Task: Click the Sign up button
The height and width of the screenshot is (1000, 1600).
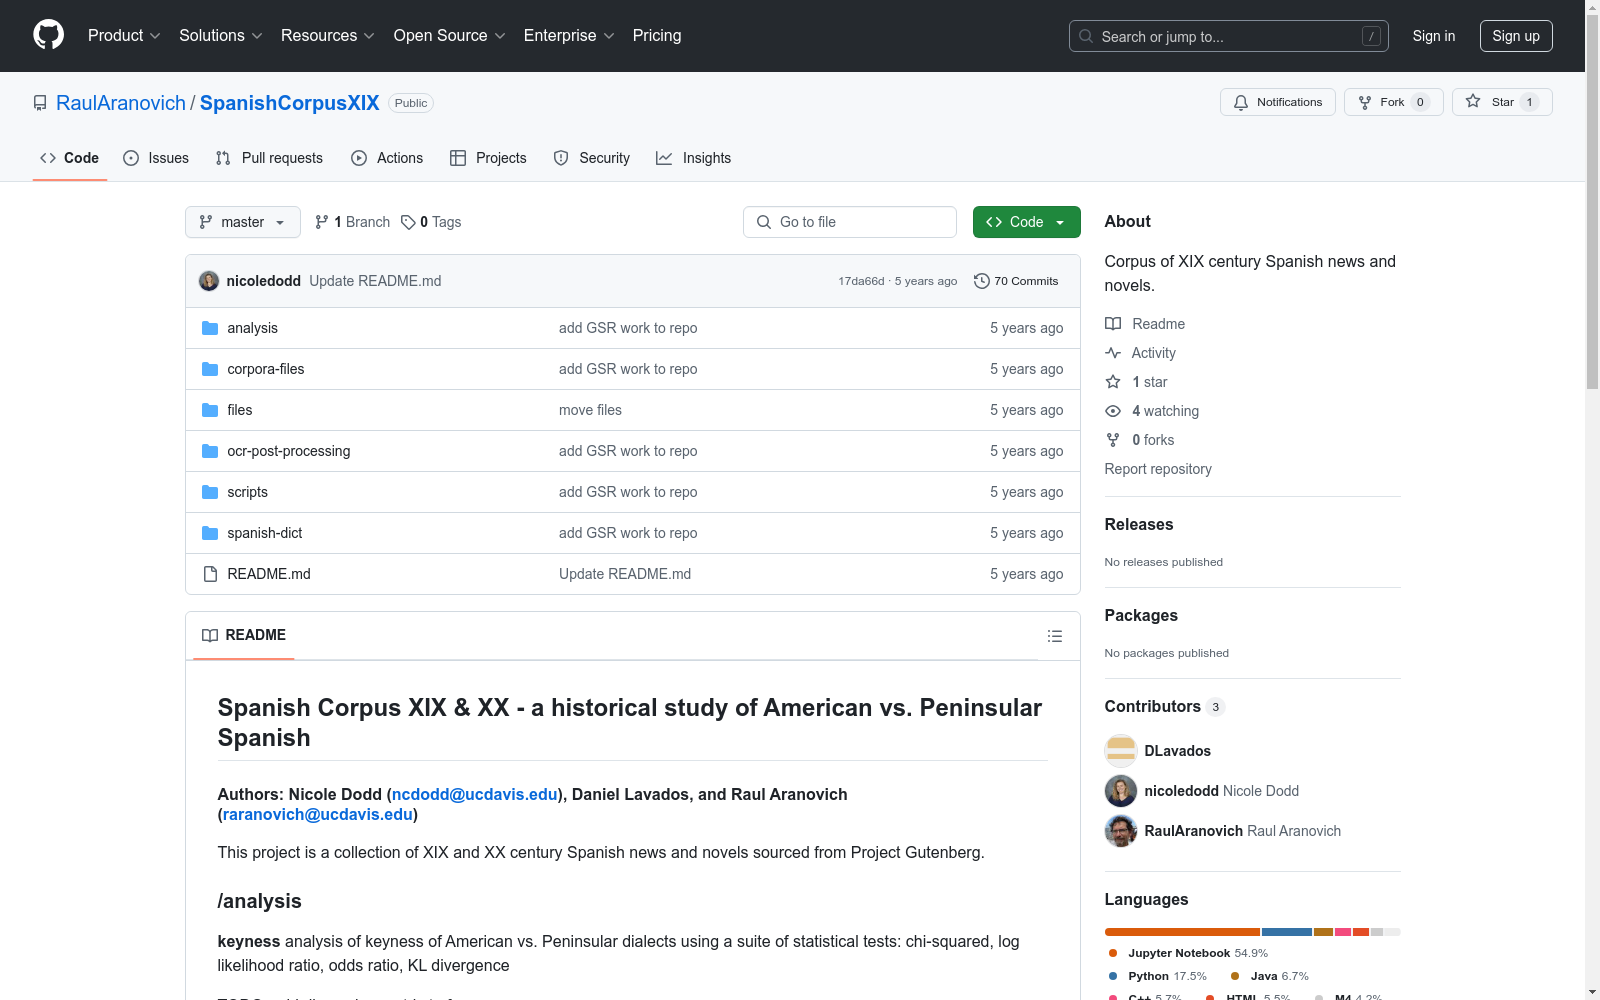Action: 1516,36
